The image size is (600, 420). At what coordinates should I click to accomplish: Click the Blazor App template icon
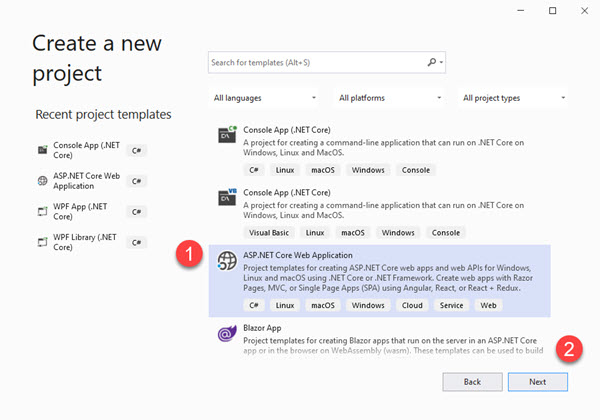click(x=227, y=334)
